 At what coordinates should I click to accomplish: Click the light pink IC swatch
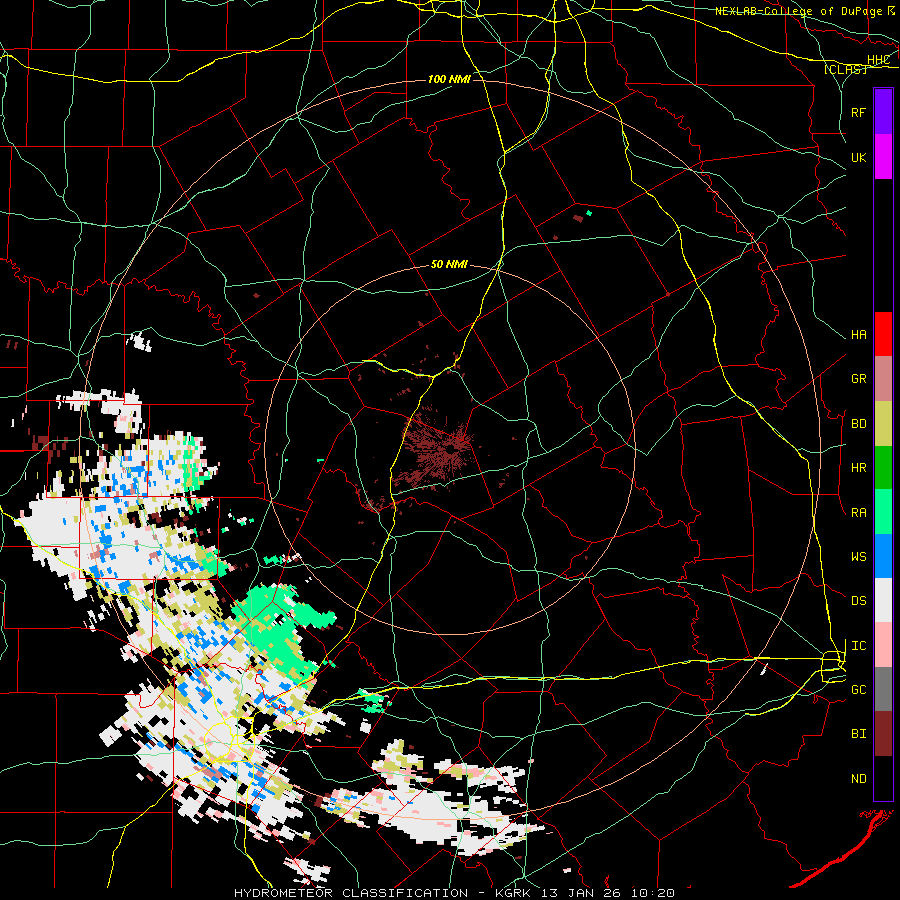coord(883,645)
